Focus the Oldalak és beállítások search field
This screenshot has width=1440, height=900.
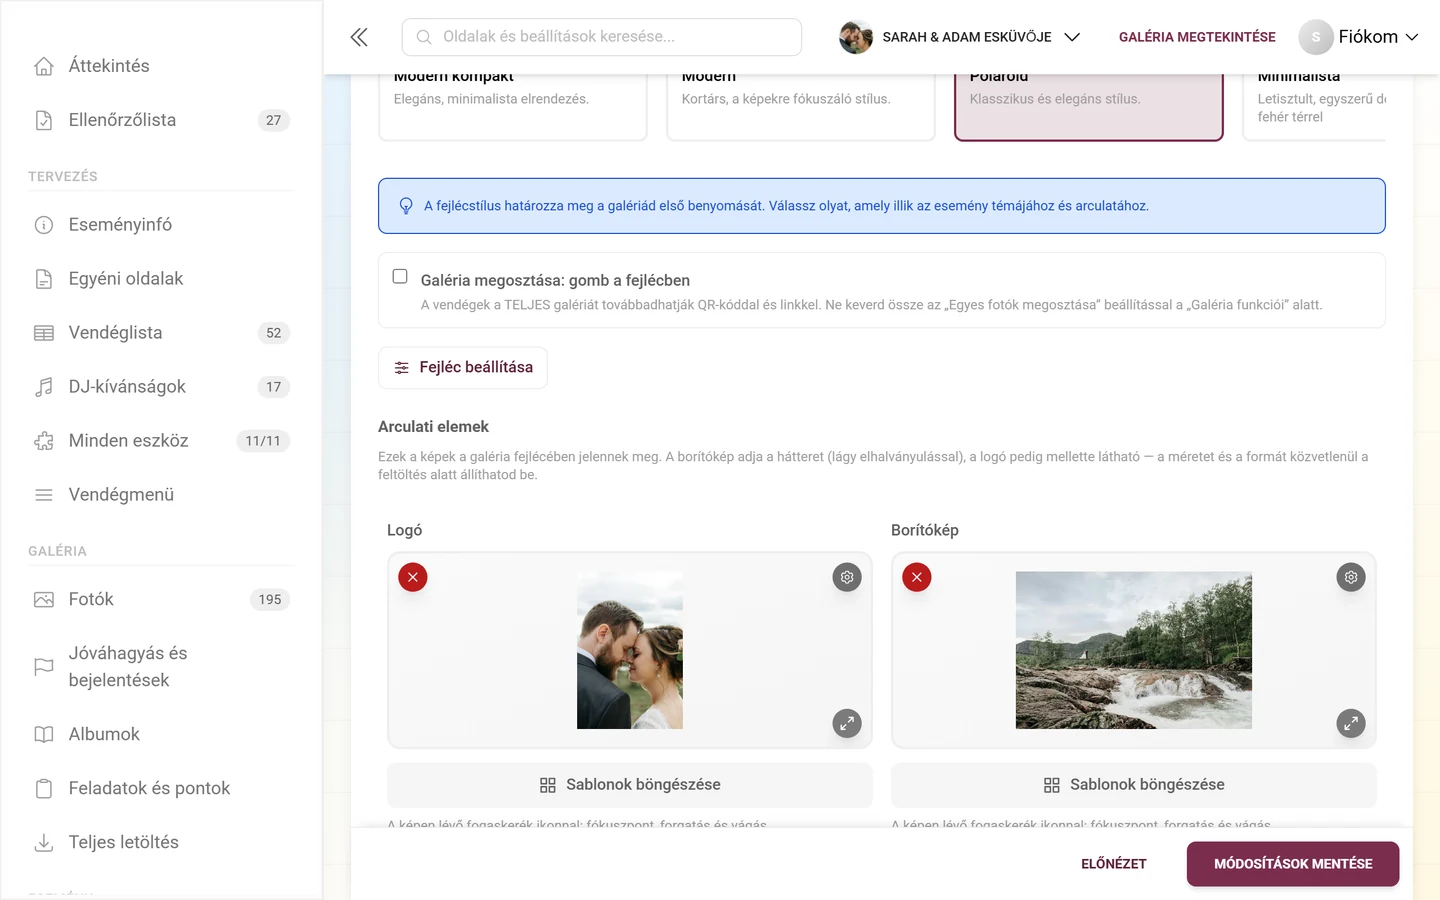coord(602,37)
